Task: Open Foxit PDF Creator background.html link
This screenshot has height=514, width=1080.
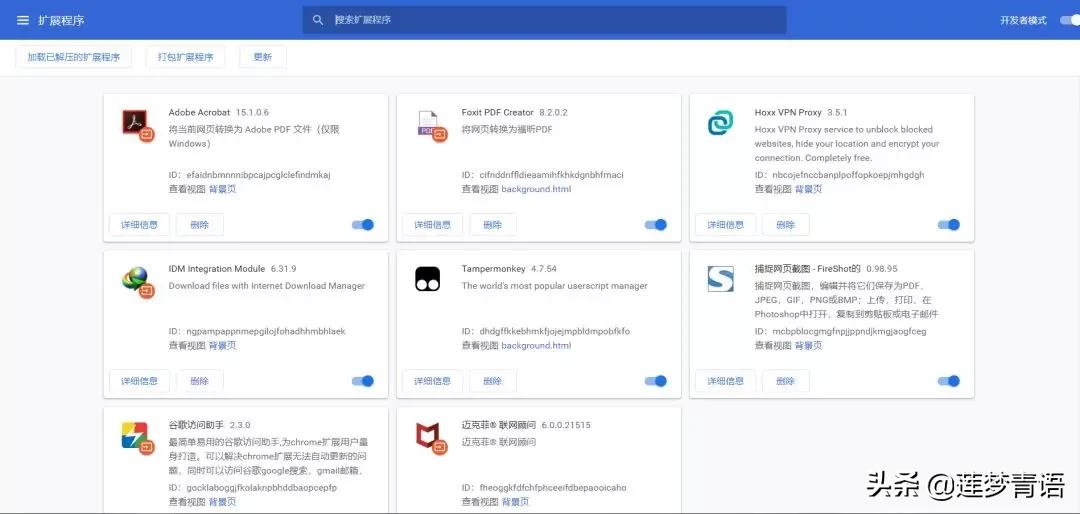Action: (x=536, y=189)
